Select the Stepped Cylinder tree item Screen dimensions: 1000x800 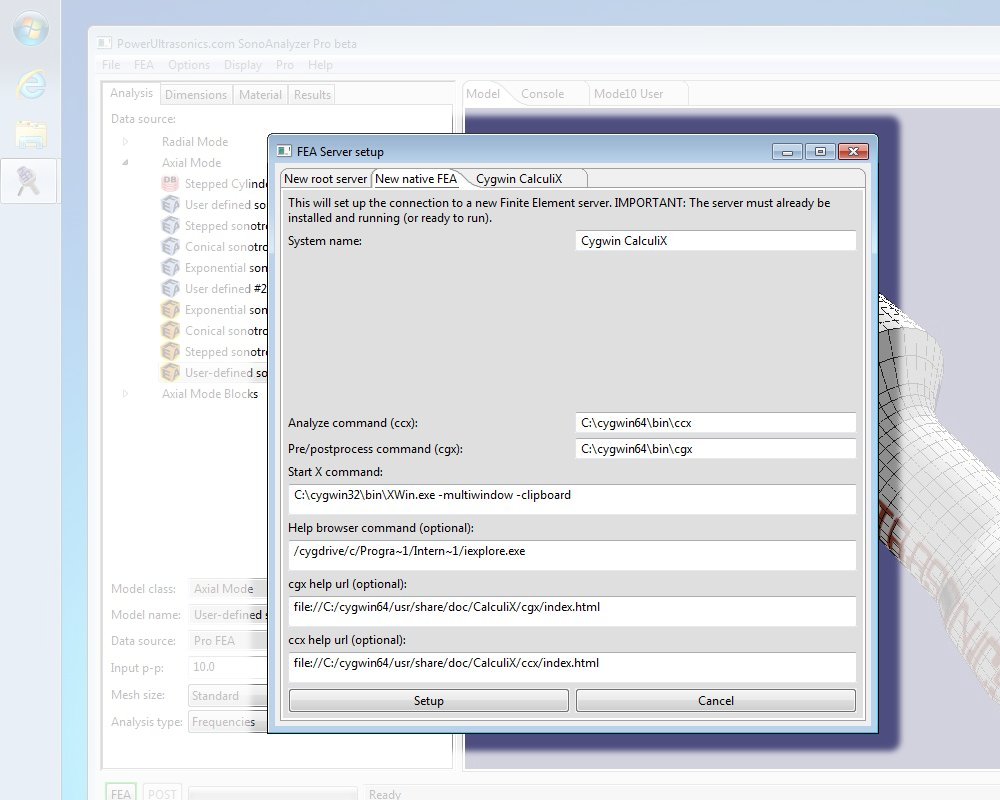coord(226,184)
